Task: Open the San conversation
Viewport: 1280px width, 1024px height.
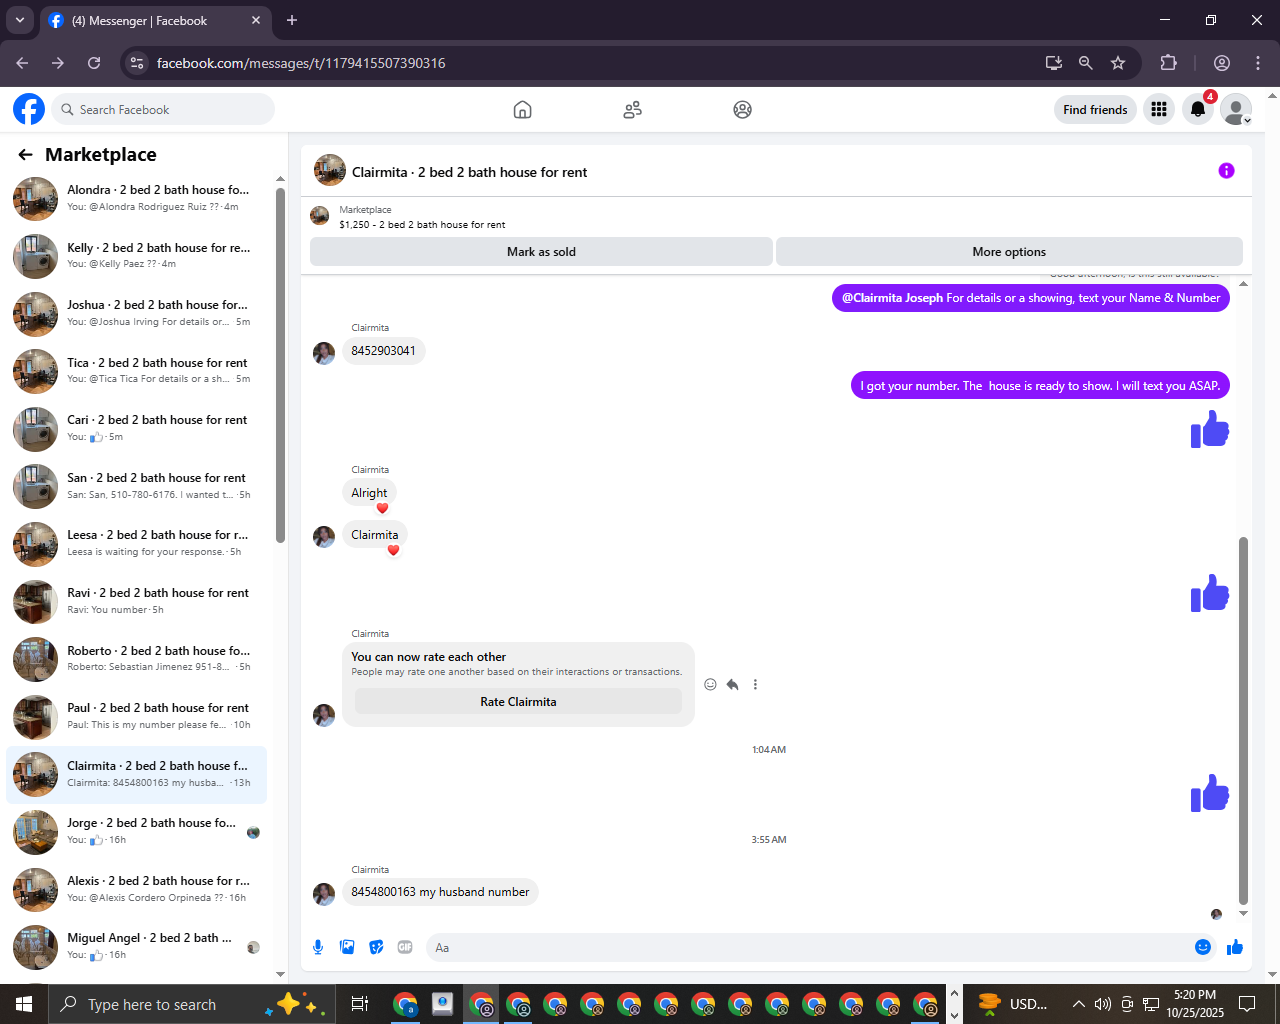Action: tap(136, 487)
